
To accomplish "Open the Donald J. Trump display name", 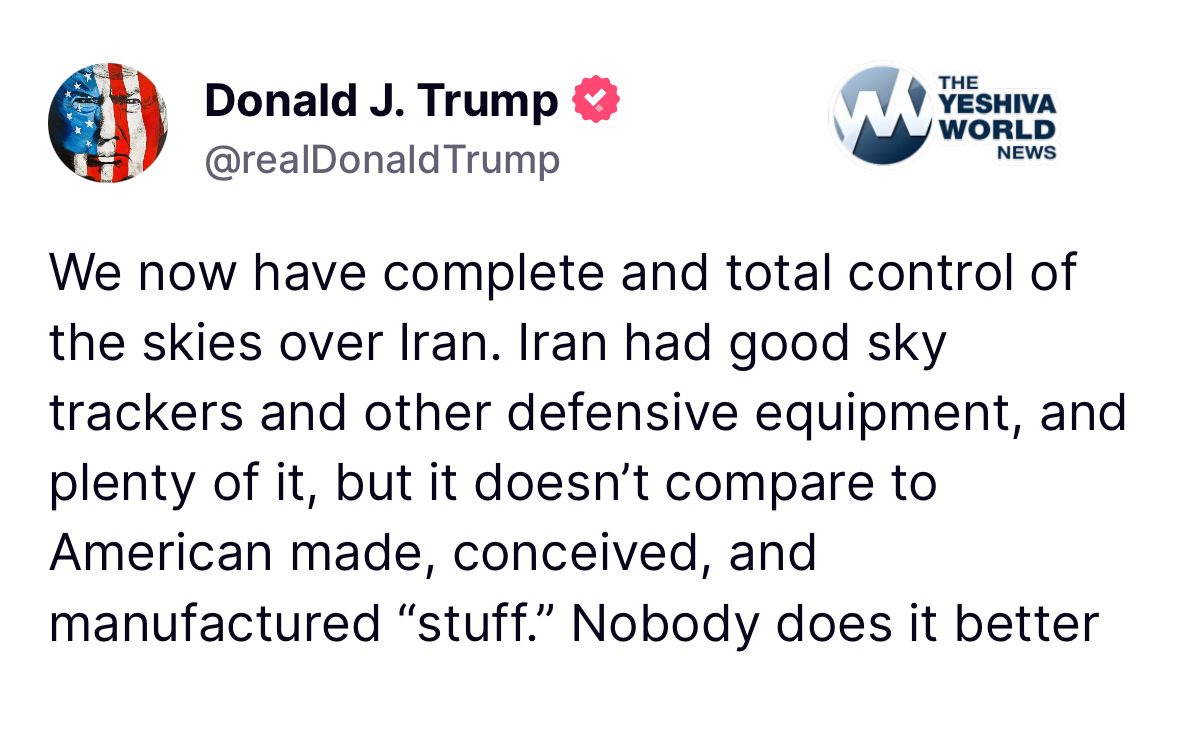I will (x=381, y=101).
